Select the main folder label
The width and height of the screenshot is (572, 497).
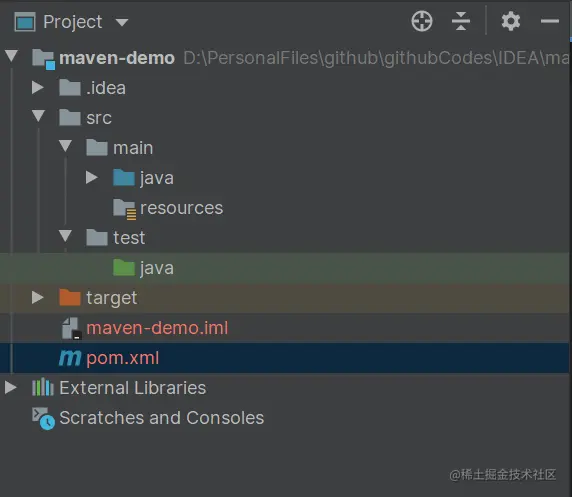133,148
